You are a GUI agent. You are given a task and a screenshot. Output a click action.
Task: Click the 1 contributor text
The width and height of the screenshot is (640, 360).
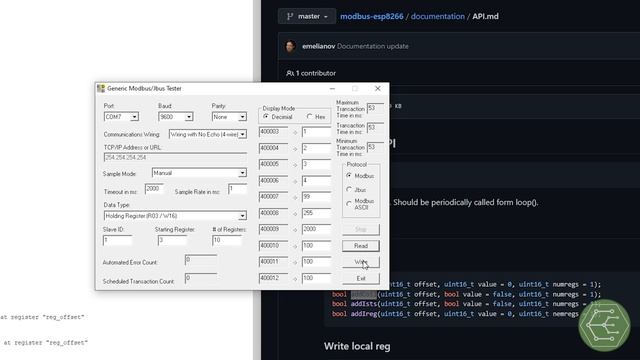[316, 73]
